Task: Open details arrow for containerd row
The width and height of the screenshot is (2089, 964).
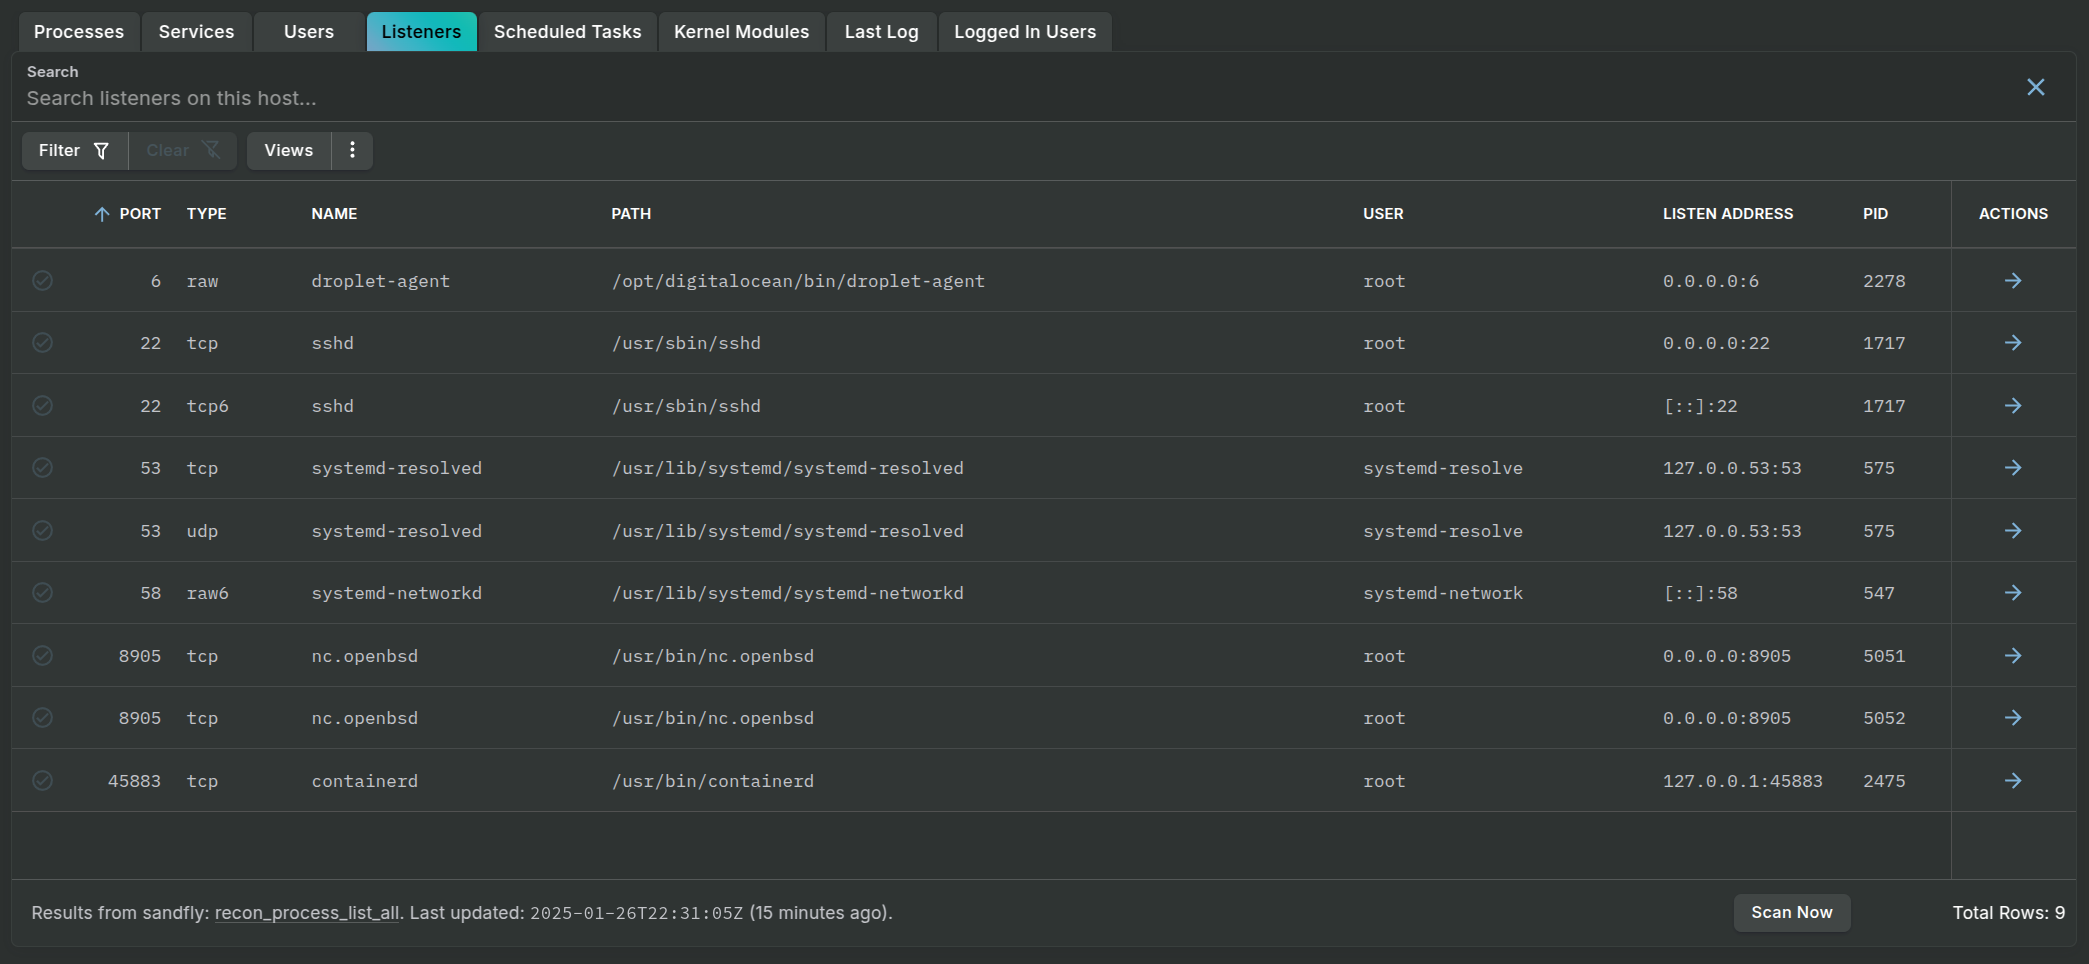Action: pos(2013,781)
